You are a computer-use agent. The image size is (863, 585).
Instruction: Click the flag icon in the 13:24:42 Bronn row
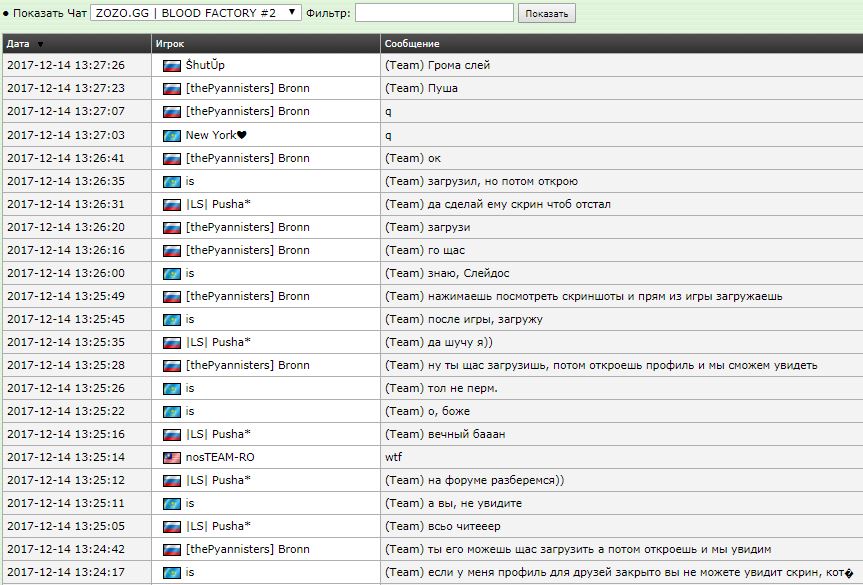click(172, 549)
